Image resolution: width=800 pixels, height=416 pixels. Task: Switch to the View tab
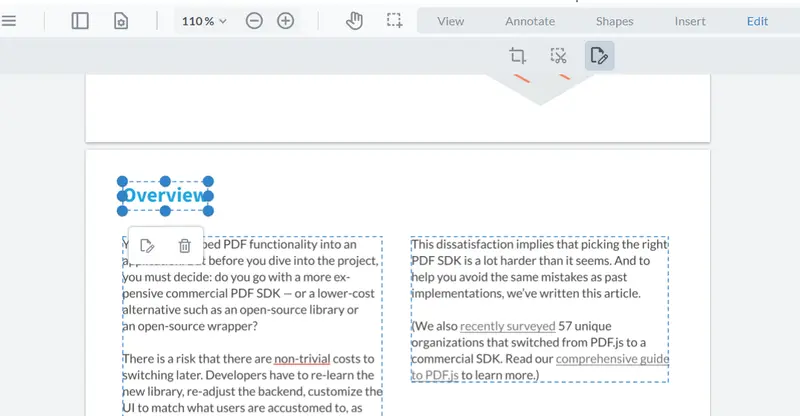[x=451, y=21]
